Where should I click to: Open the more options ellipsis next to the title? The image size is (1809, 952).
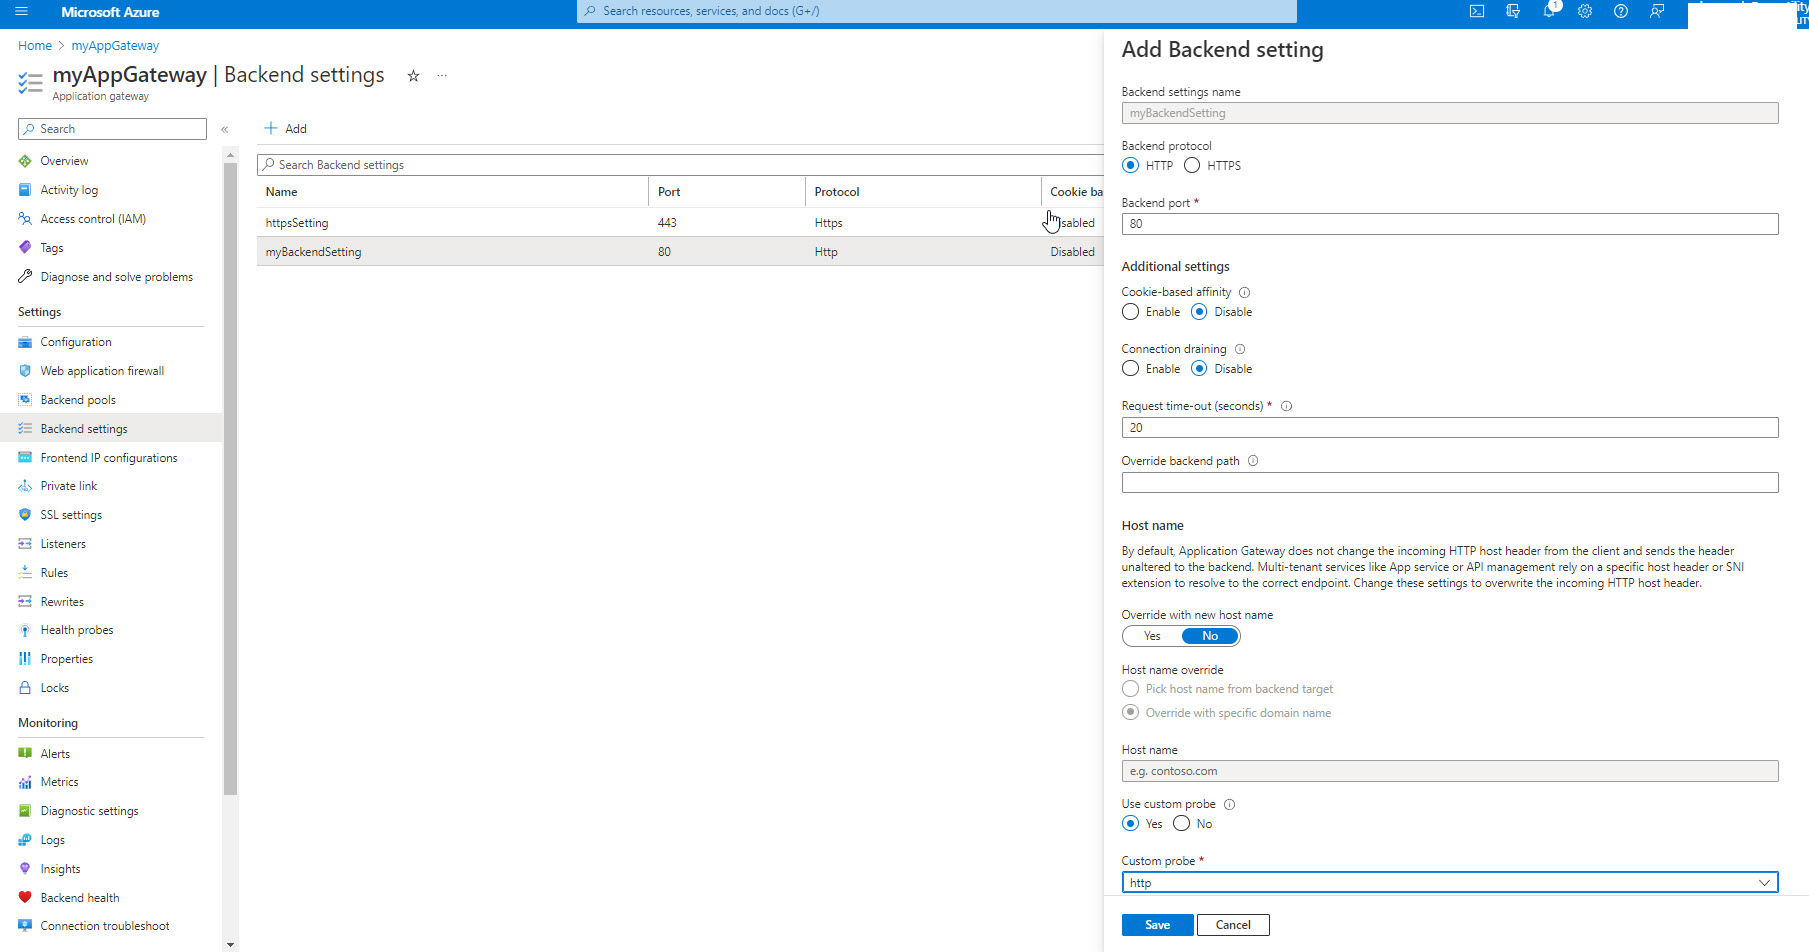(x=442, y=76)
